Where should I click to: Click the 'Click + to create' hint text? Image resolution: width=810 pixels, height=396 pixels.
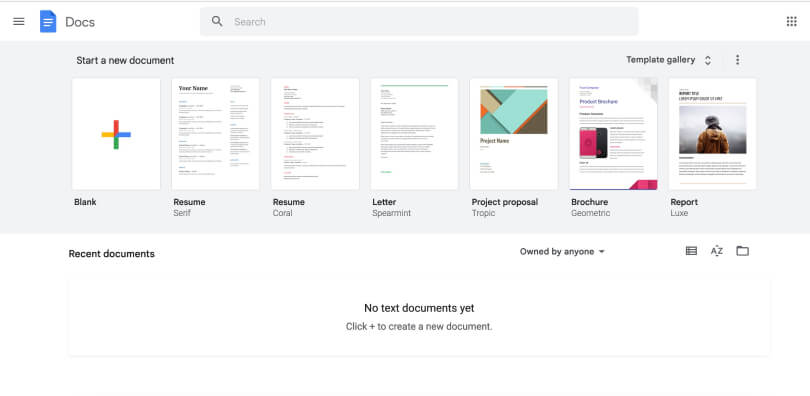(x=419, y=327)
